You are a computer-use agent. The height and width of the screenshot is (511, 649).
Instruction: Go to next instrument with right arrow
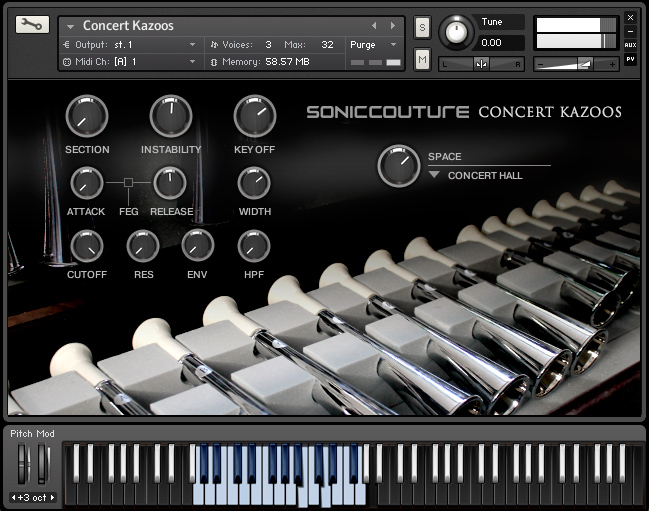click(x=392, y=26)
